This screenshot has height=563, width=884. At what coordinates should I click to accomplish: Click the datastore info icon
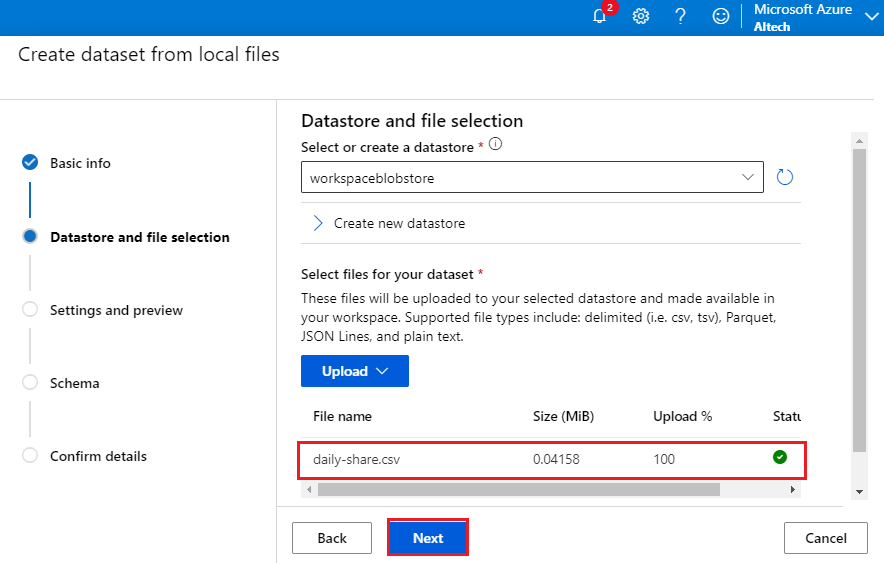(496, 144)
